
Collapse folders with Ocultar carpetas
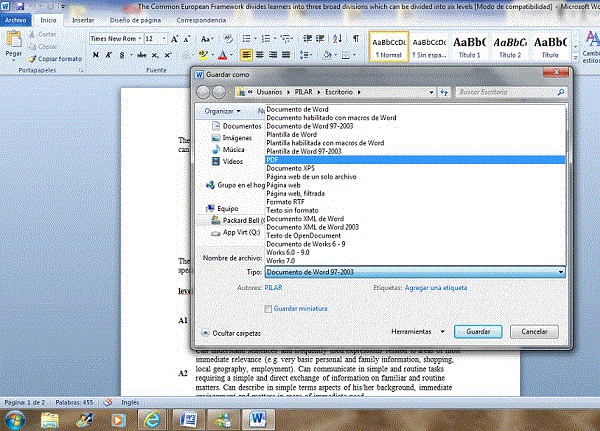[232, 333]
